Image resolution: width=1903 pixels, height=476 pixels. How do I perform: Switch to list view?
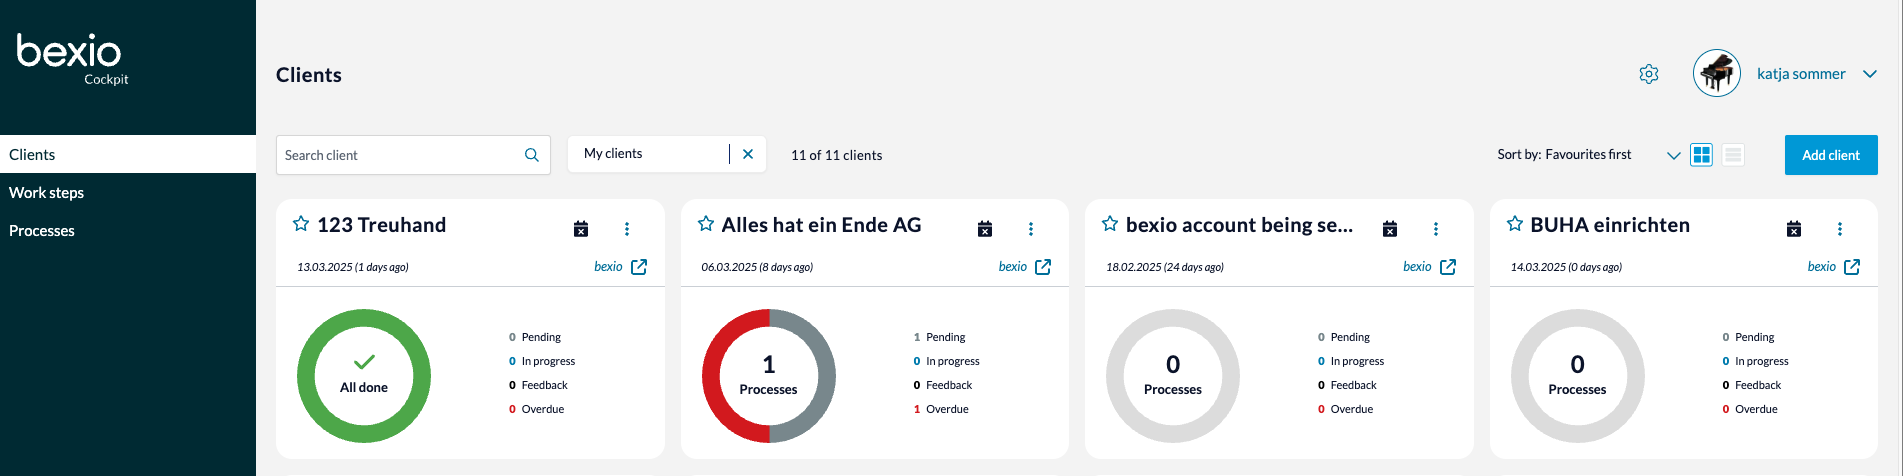point(1734,155)
